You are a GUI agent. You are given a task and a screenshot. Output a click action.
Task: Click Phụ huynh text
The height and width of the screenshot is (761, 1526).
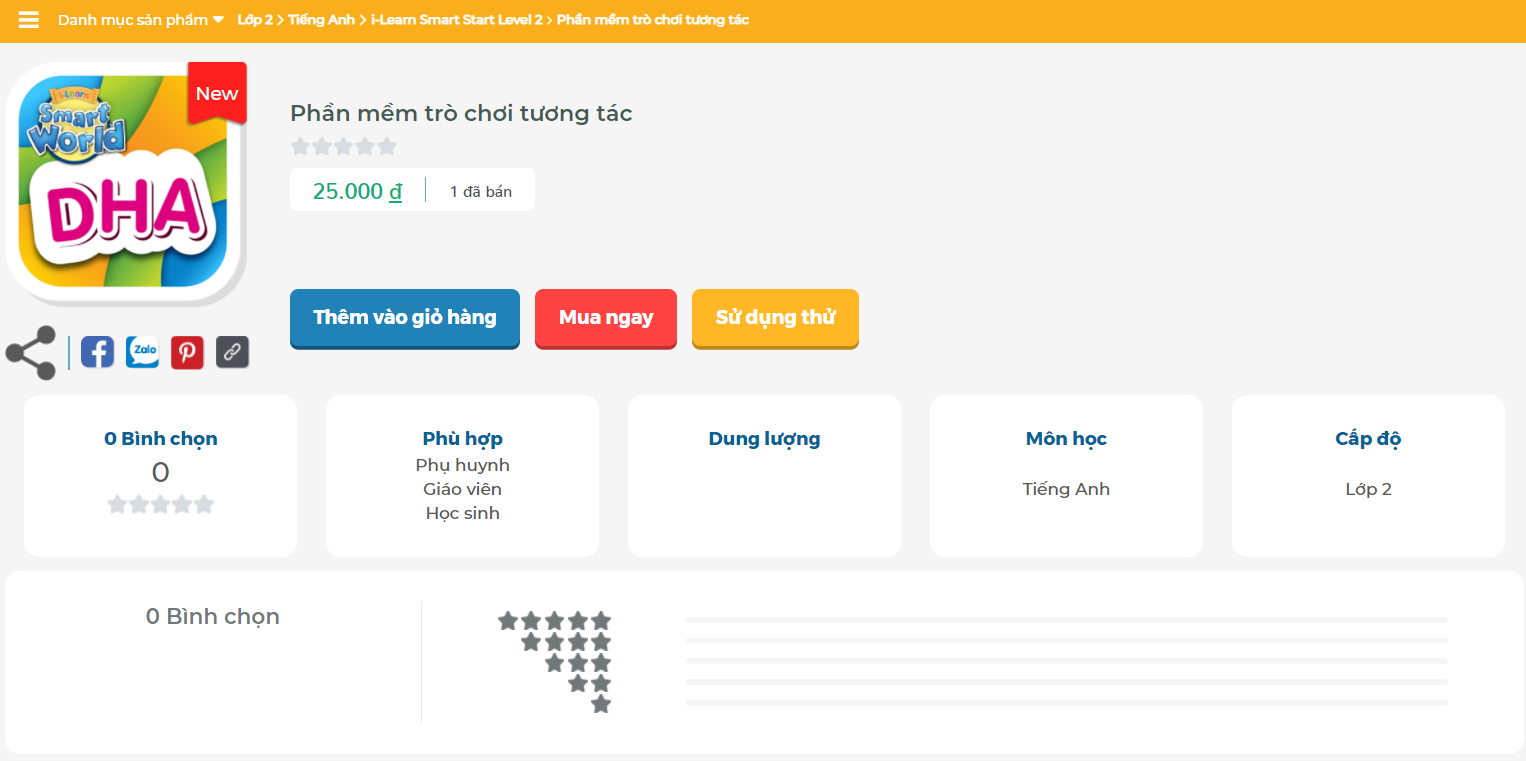click(463, 465)
